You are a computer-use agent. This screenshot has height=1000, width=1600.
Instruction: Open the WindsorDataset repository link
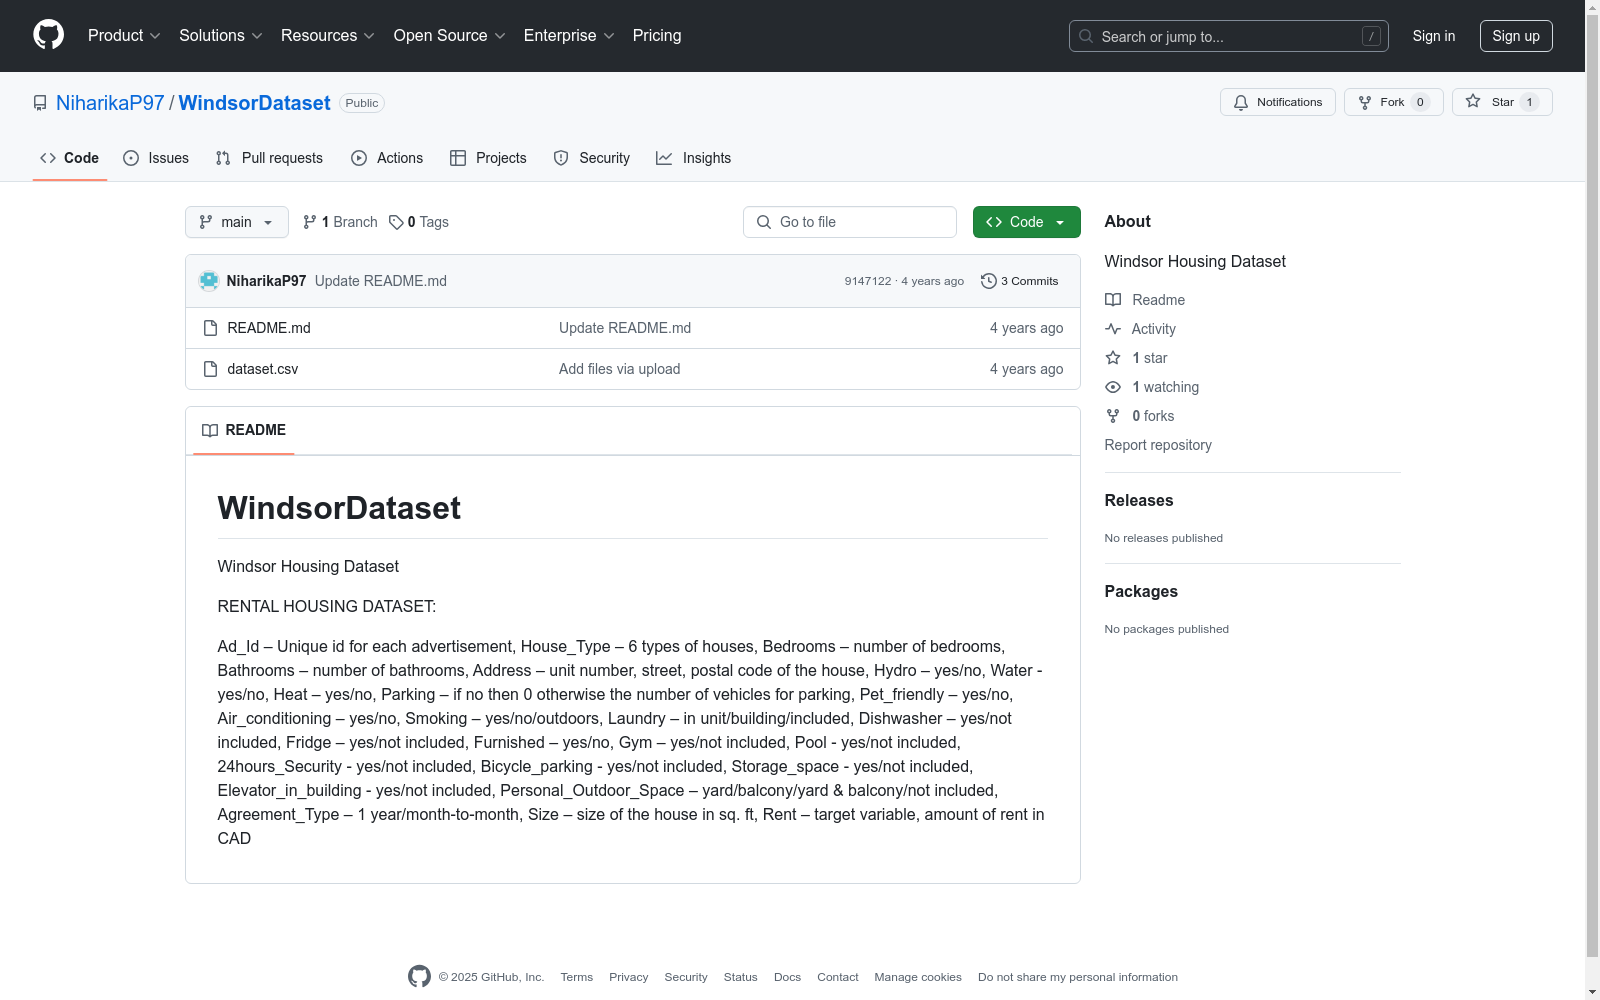254,103
